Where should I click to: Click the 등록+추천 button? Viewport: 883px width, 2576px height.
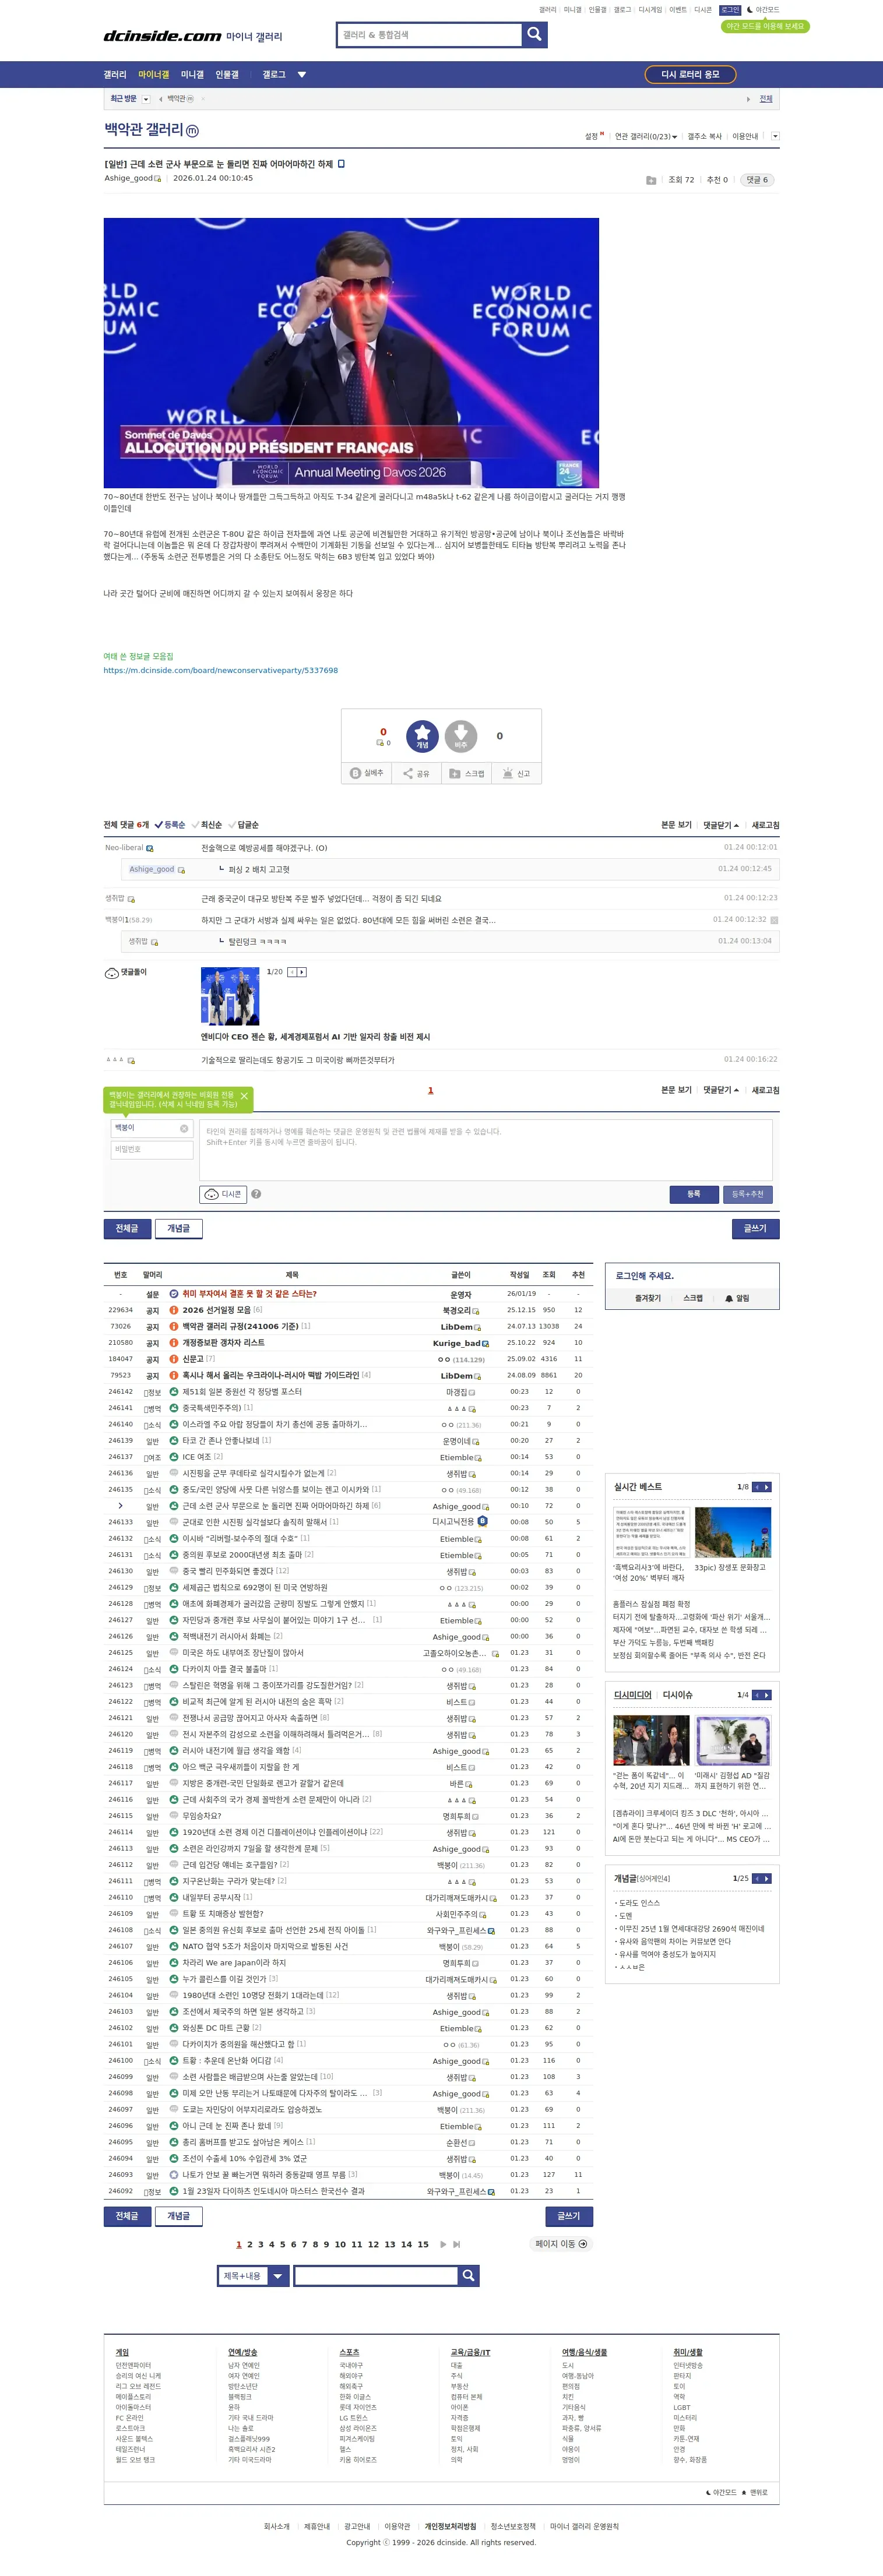tap(747, 1194)
